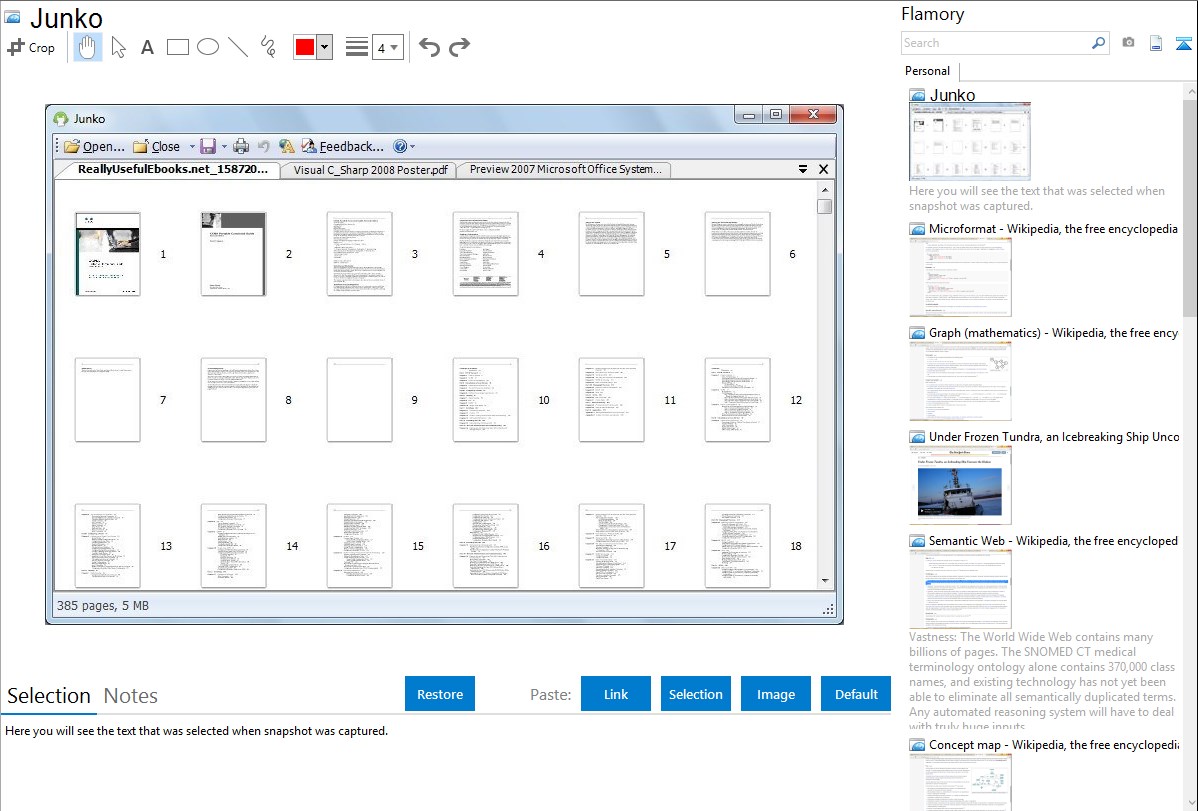Pick the freehand scribble tool

click(268, 47)
